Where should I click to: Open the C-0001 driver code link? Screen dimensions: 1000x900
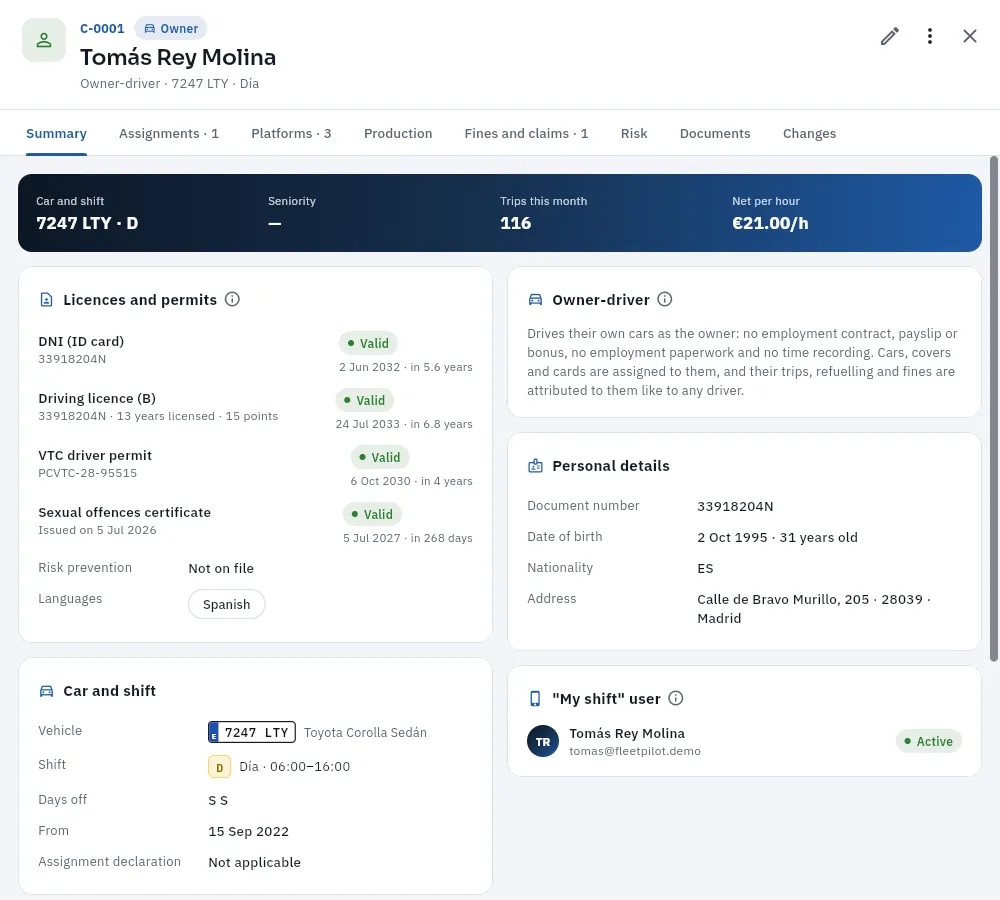(102, 29)
